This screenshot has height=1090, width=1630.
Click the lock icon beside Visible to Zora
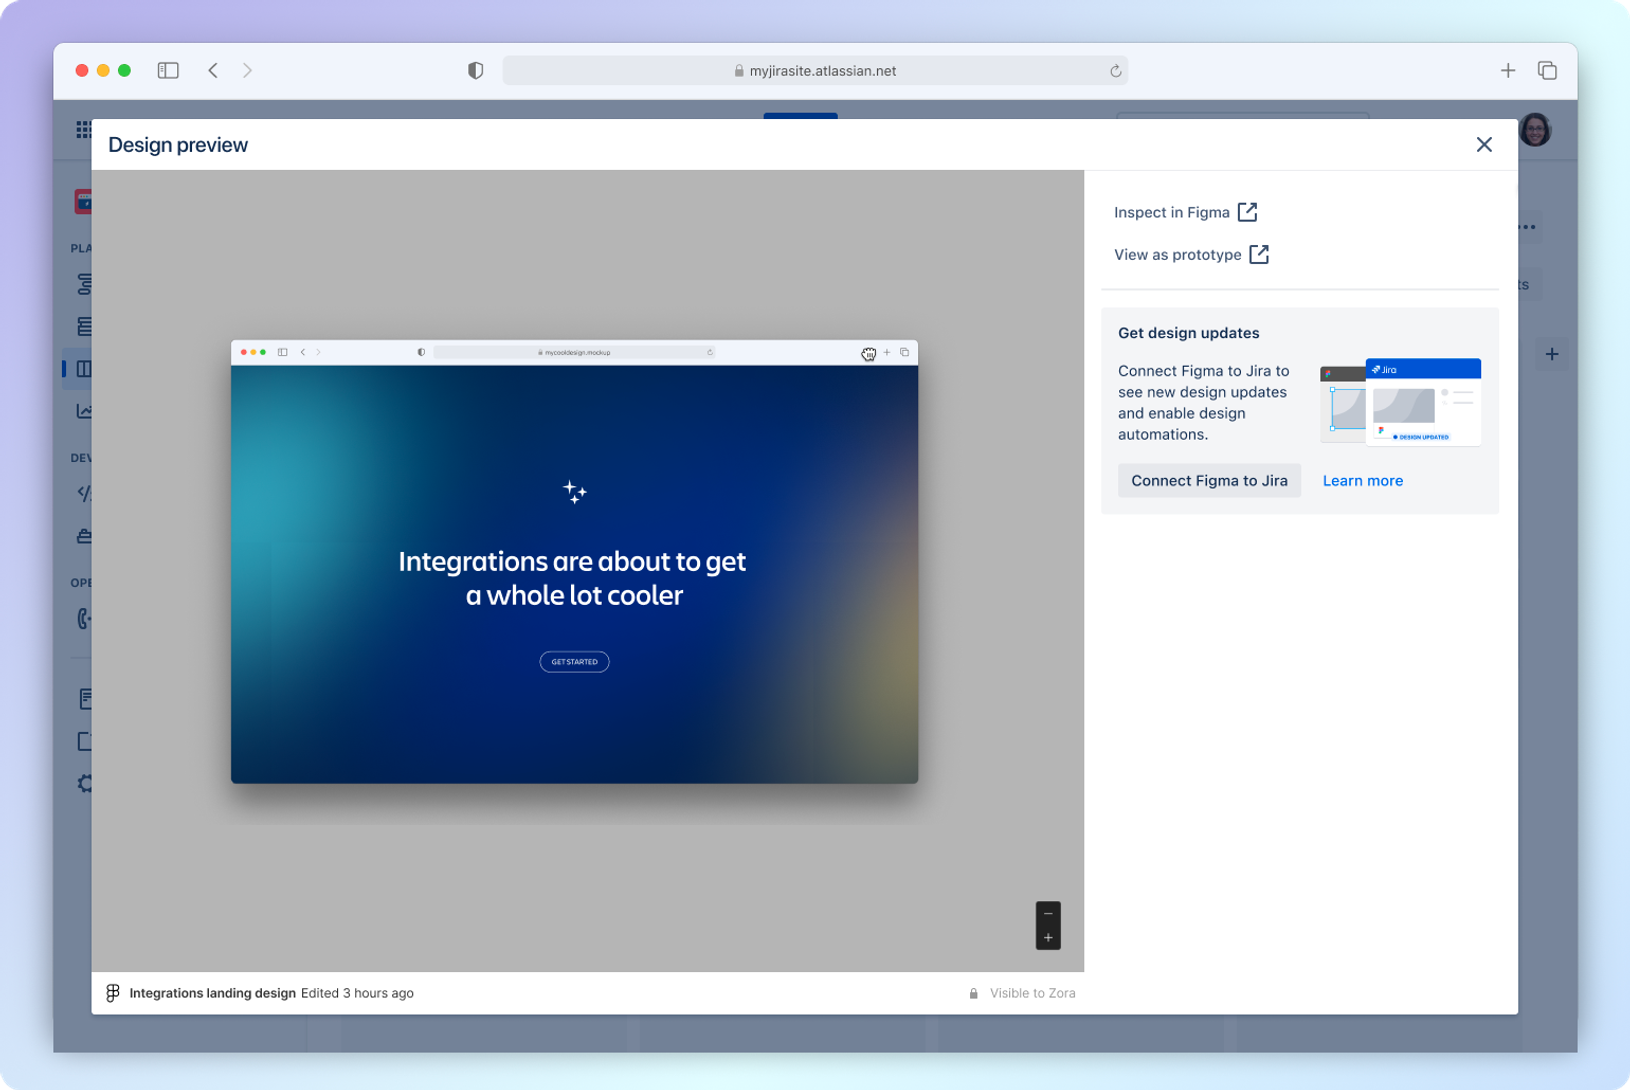point(973,994)
